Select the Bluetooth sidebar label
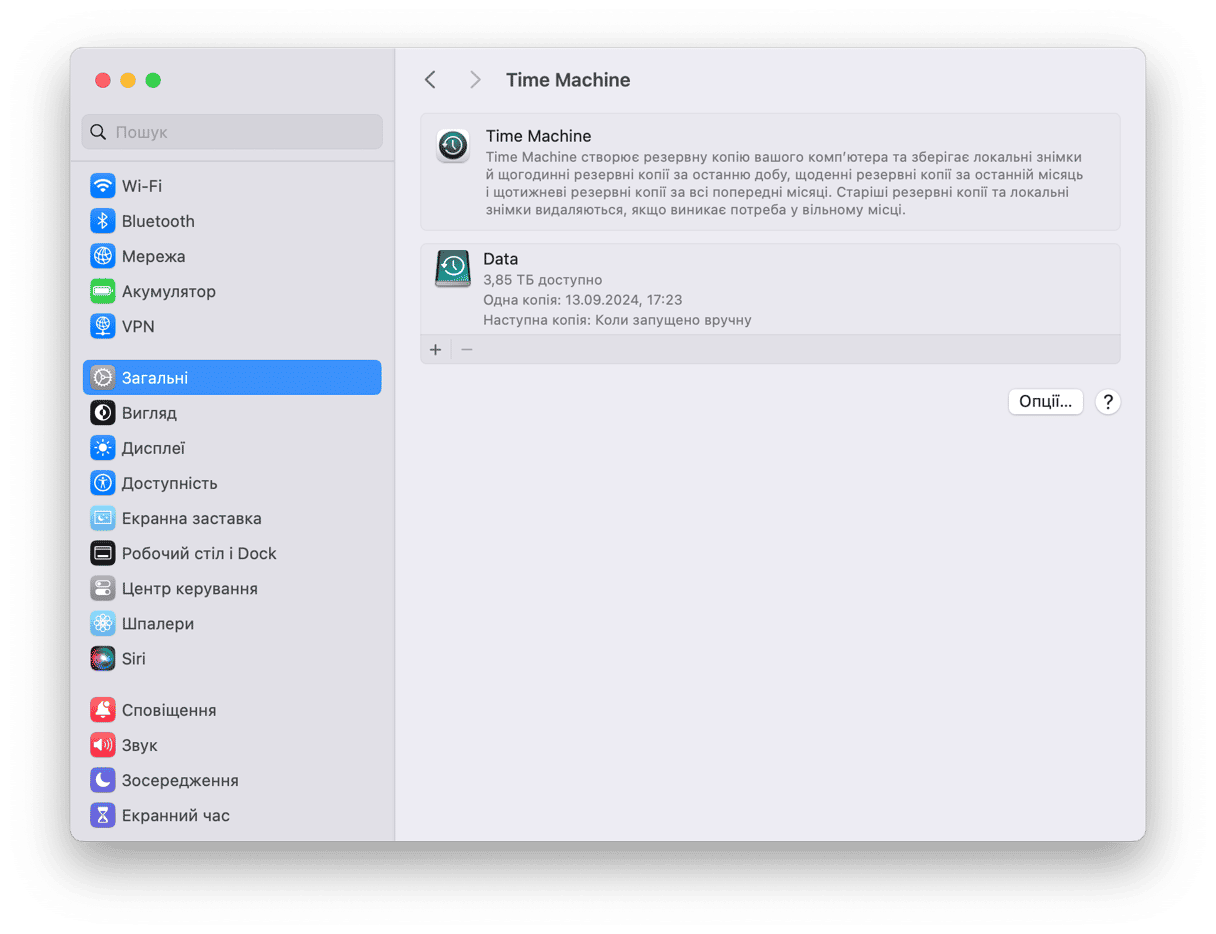Viewport: 1216px width, 934px height. (158, 221)
